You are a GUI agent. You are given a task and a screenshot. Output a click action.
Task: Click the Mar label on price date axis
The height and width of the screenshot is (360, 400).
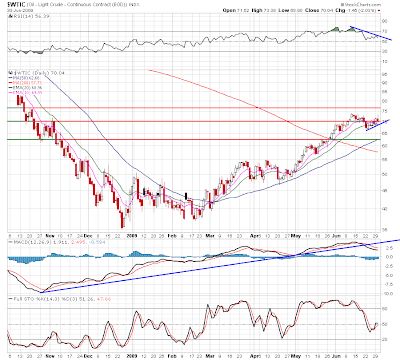click(x=210, y=236)
